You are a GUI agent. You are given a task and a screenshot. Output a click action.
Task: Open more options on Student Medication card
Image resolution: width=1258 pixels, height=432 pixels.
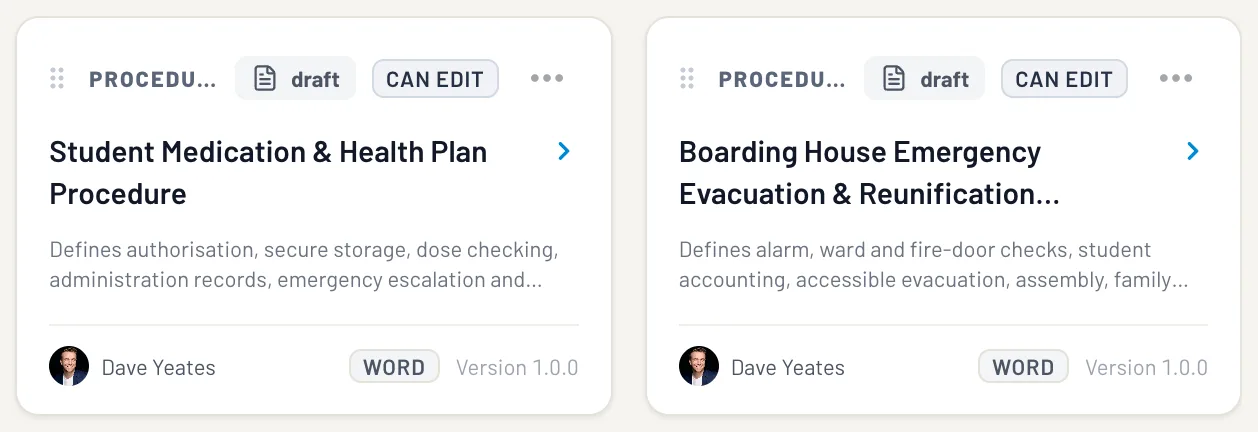pyautogui.click(x=547, y=79)
